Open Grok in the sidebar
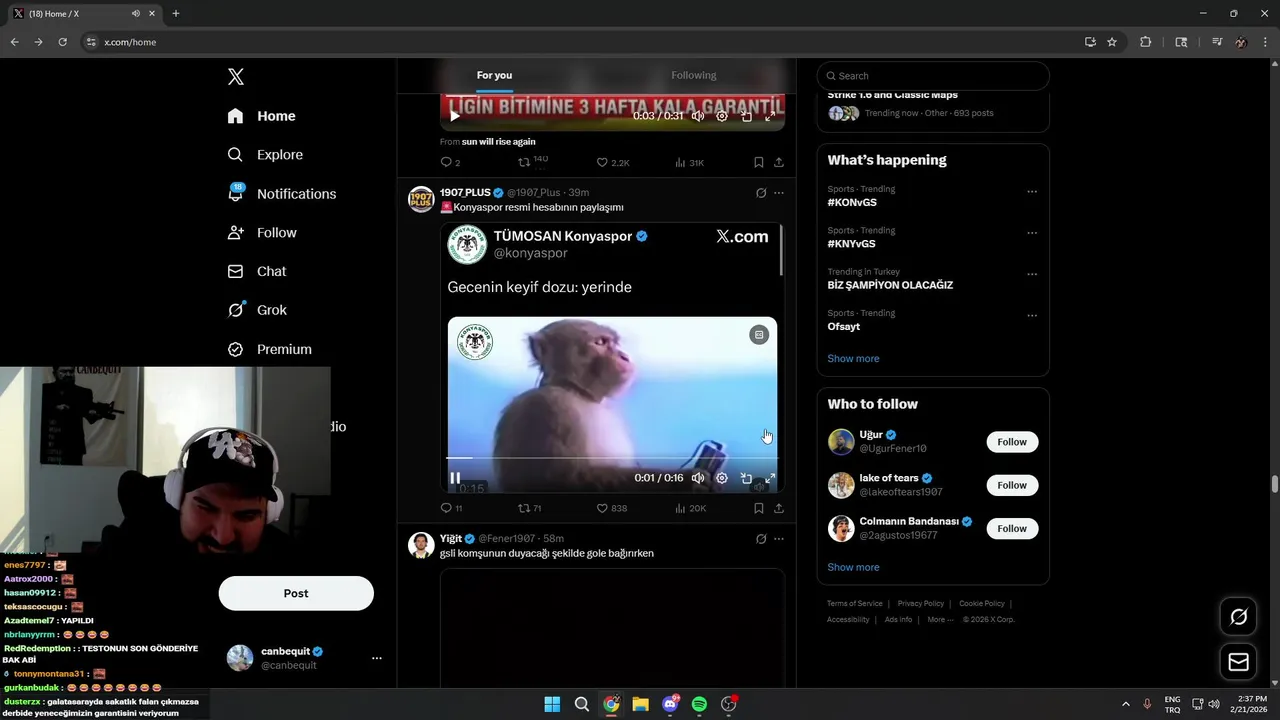The width and height of the screenshot is (1280, 720). (x=257, y=310)
